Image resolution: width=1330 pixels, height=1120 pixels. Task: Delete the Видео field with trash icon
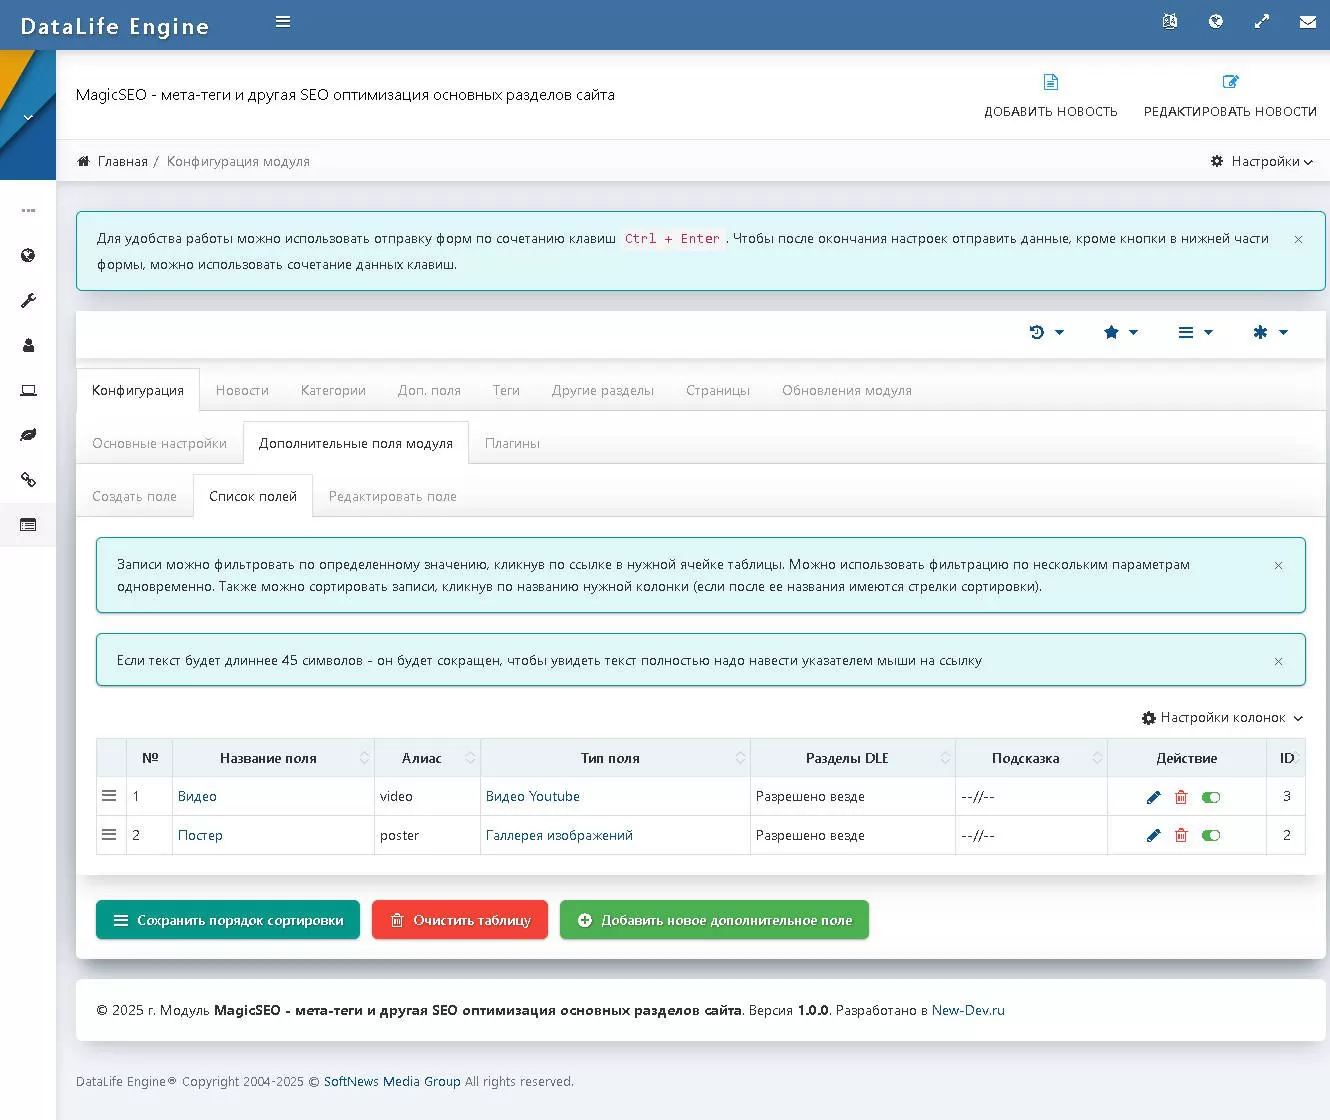tap(1181, 797)
